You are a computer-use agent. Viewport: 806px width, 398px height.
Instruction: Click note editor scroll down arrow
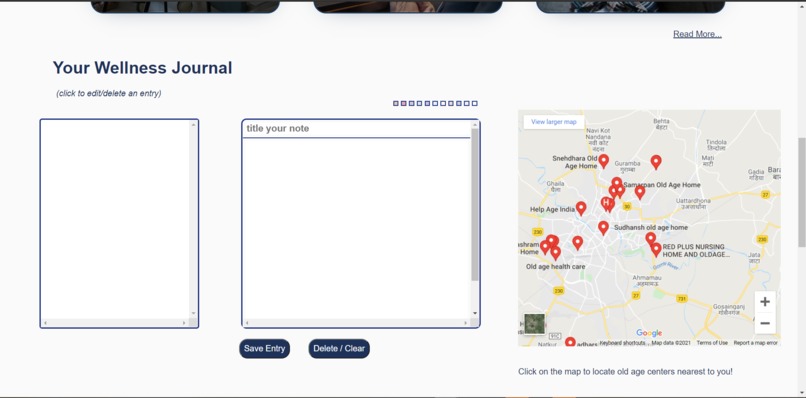click(x=475, y=313)
